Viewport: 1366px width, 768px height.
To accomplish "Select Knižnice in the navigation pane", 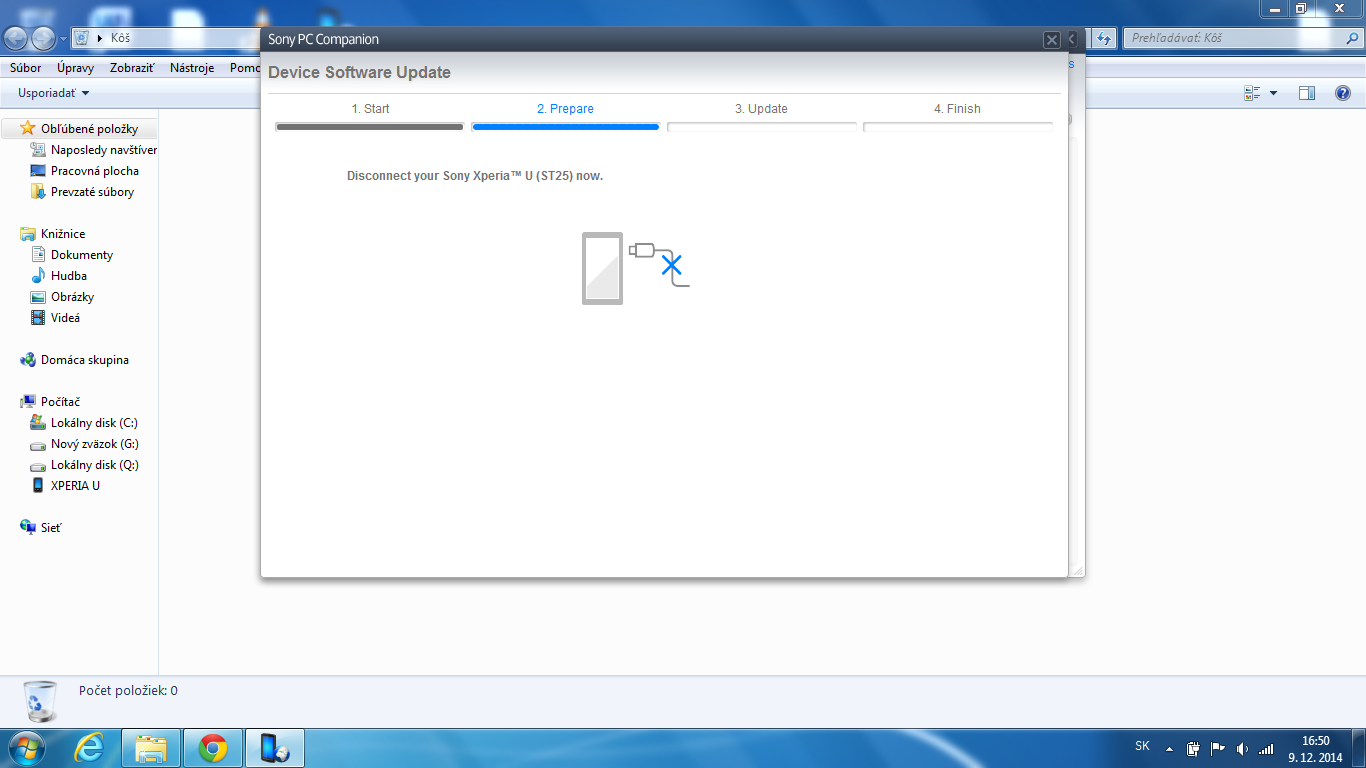I will [x=54, y=234].
